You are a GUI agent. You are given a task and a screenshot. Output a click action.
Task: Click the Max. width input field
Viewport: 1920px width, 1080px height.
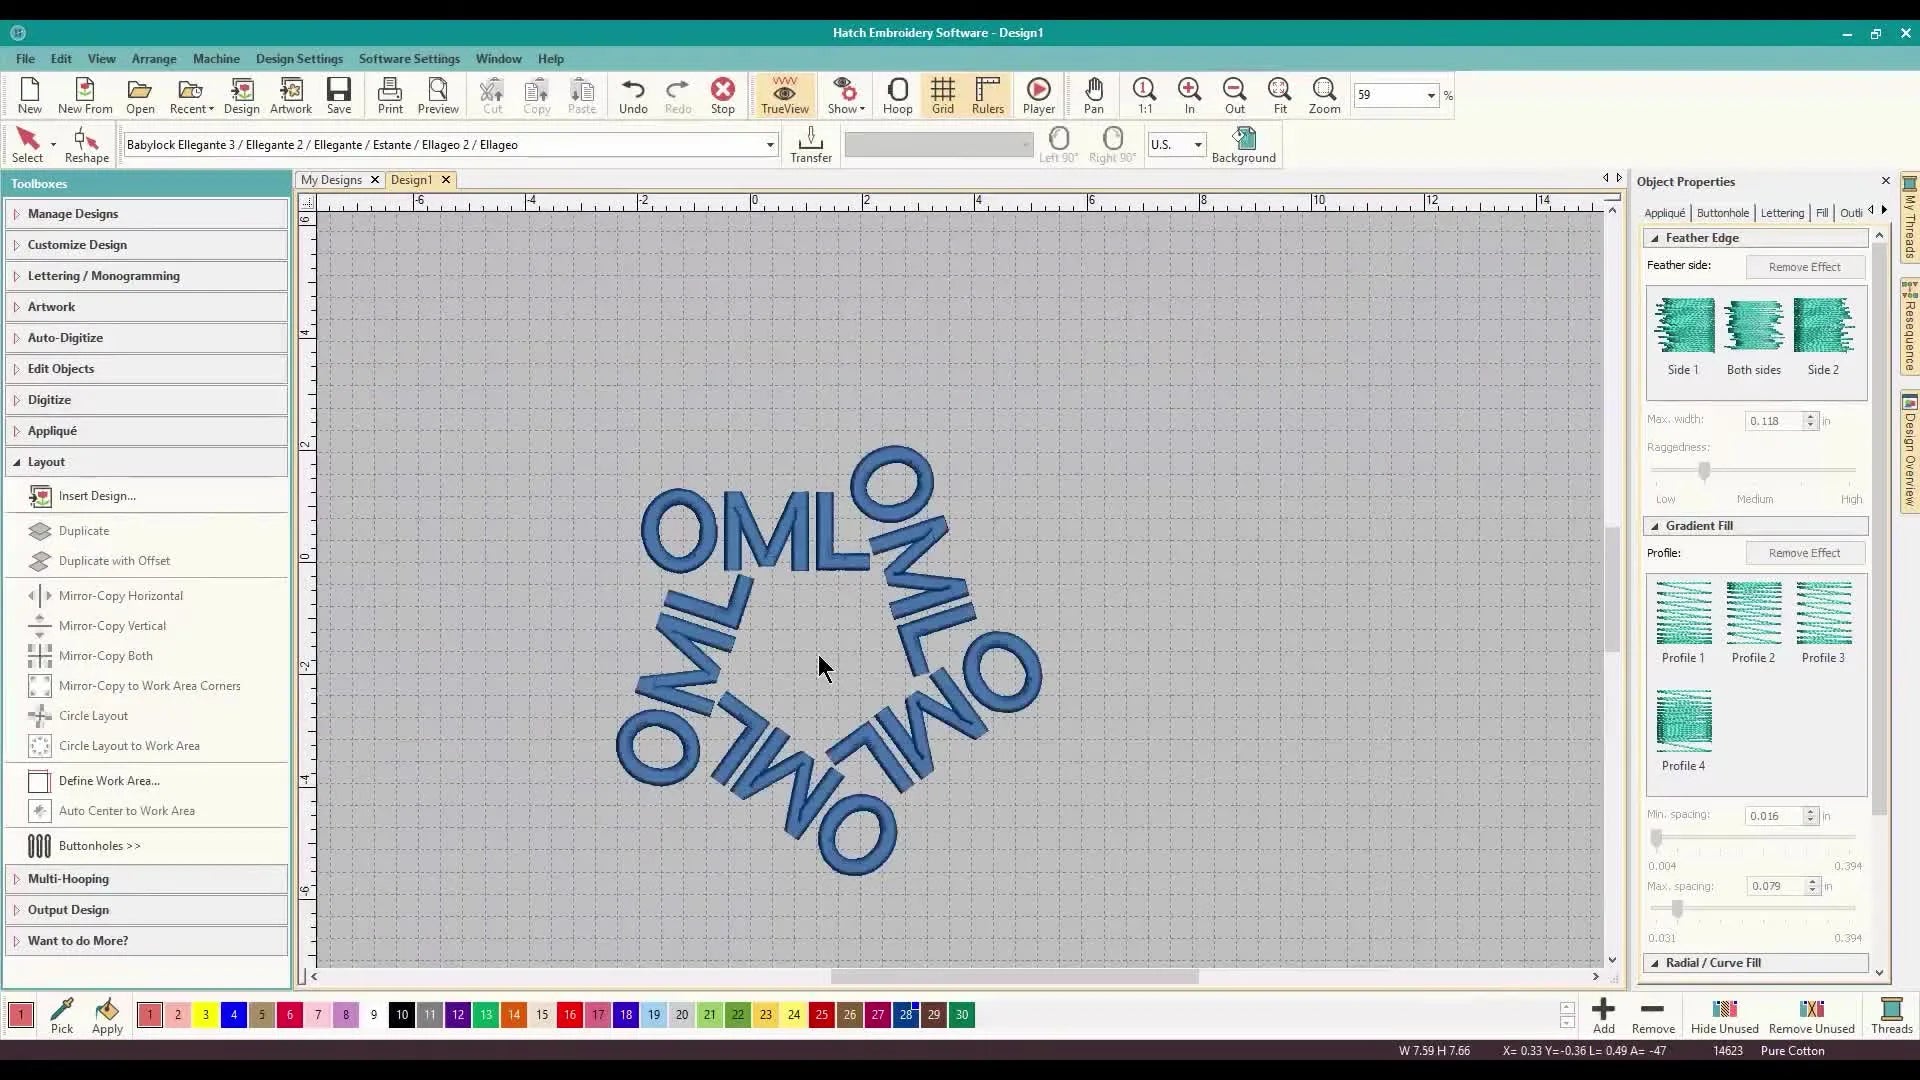click(1773, 421)
